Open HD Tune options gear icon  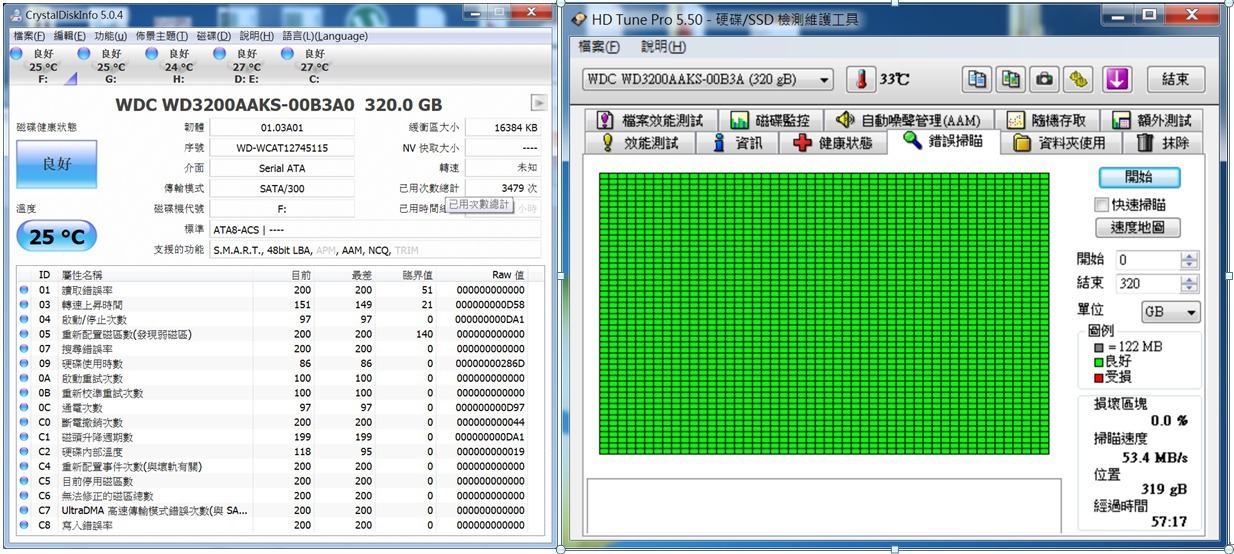tap(1078, 80)
